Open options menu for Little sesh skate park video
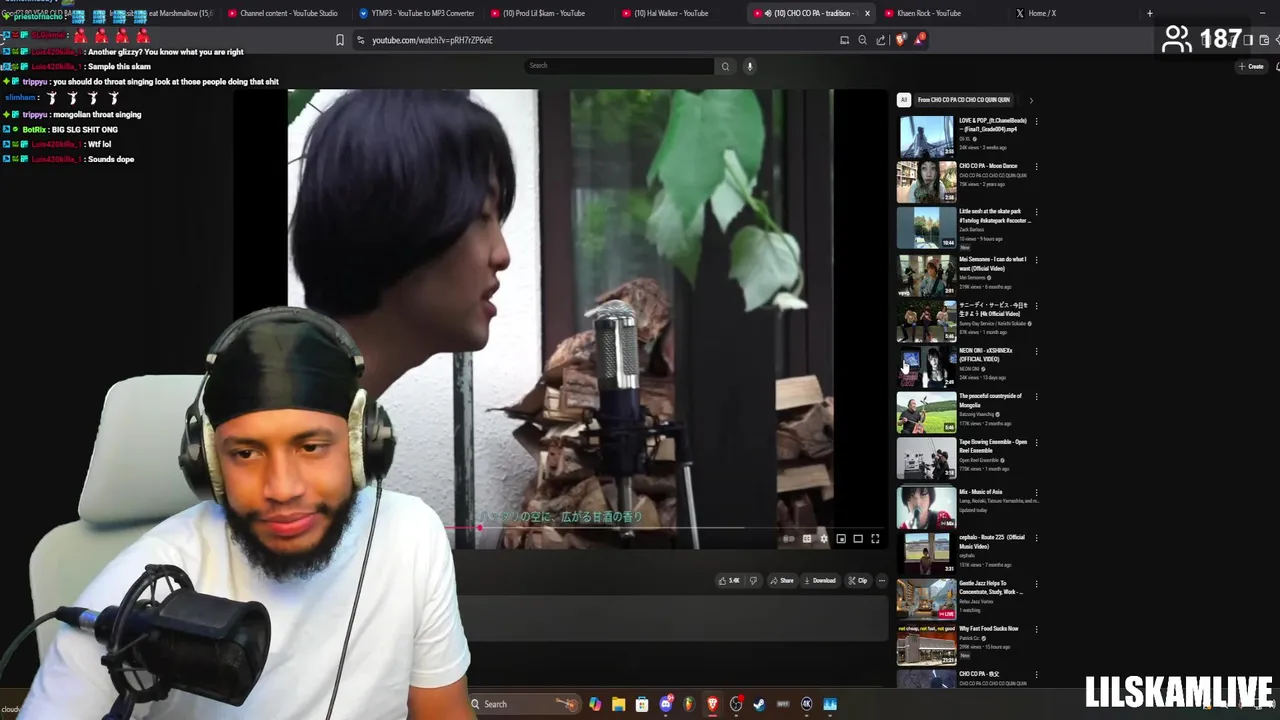Image resolution: width=1280 pixels, height=720 pixels. (x=1036, y=212)
